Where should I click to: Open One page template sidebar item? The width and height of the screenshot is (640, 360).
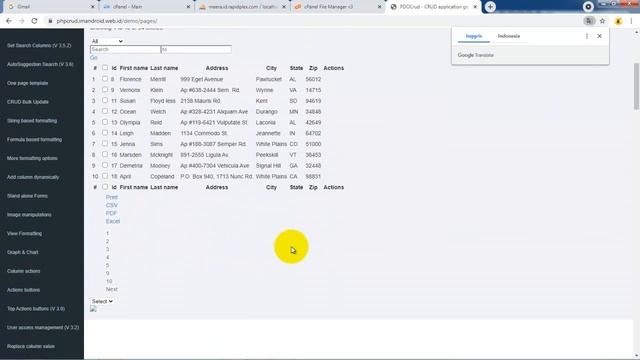27,83
